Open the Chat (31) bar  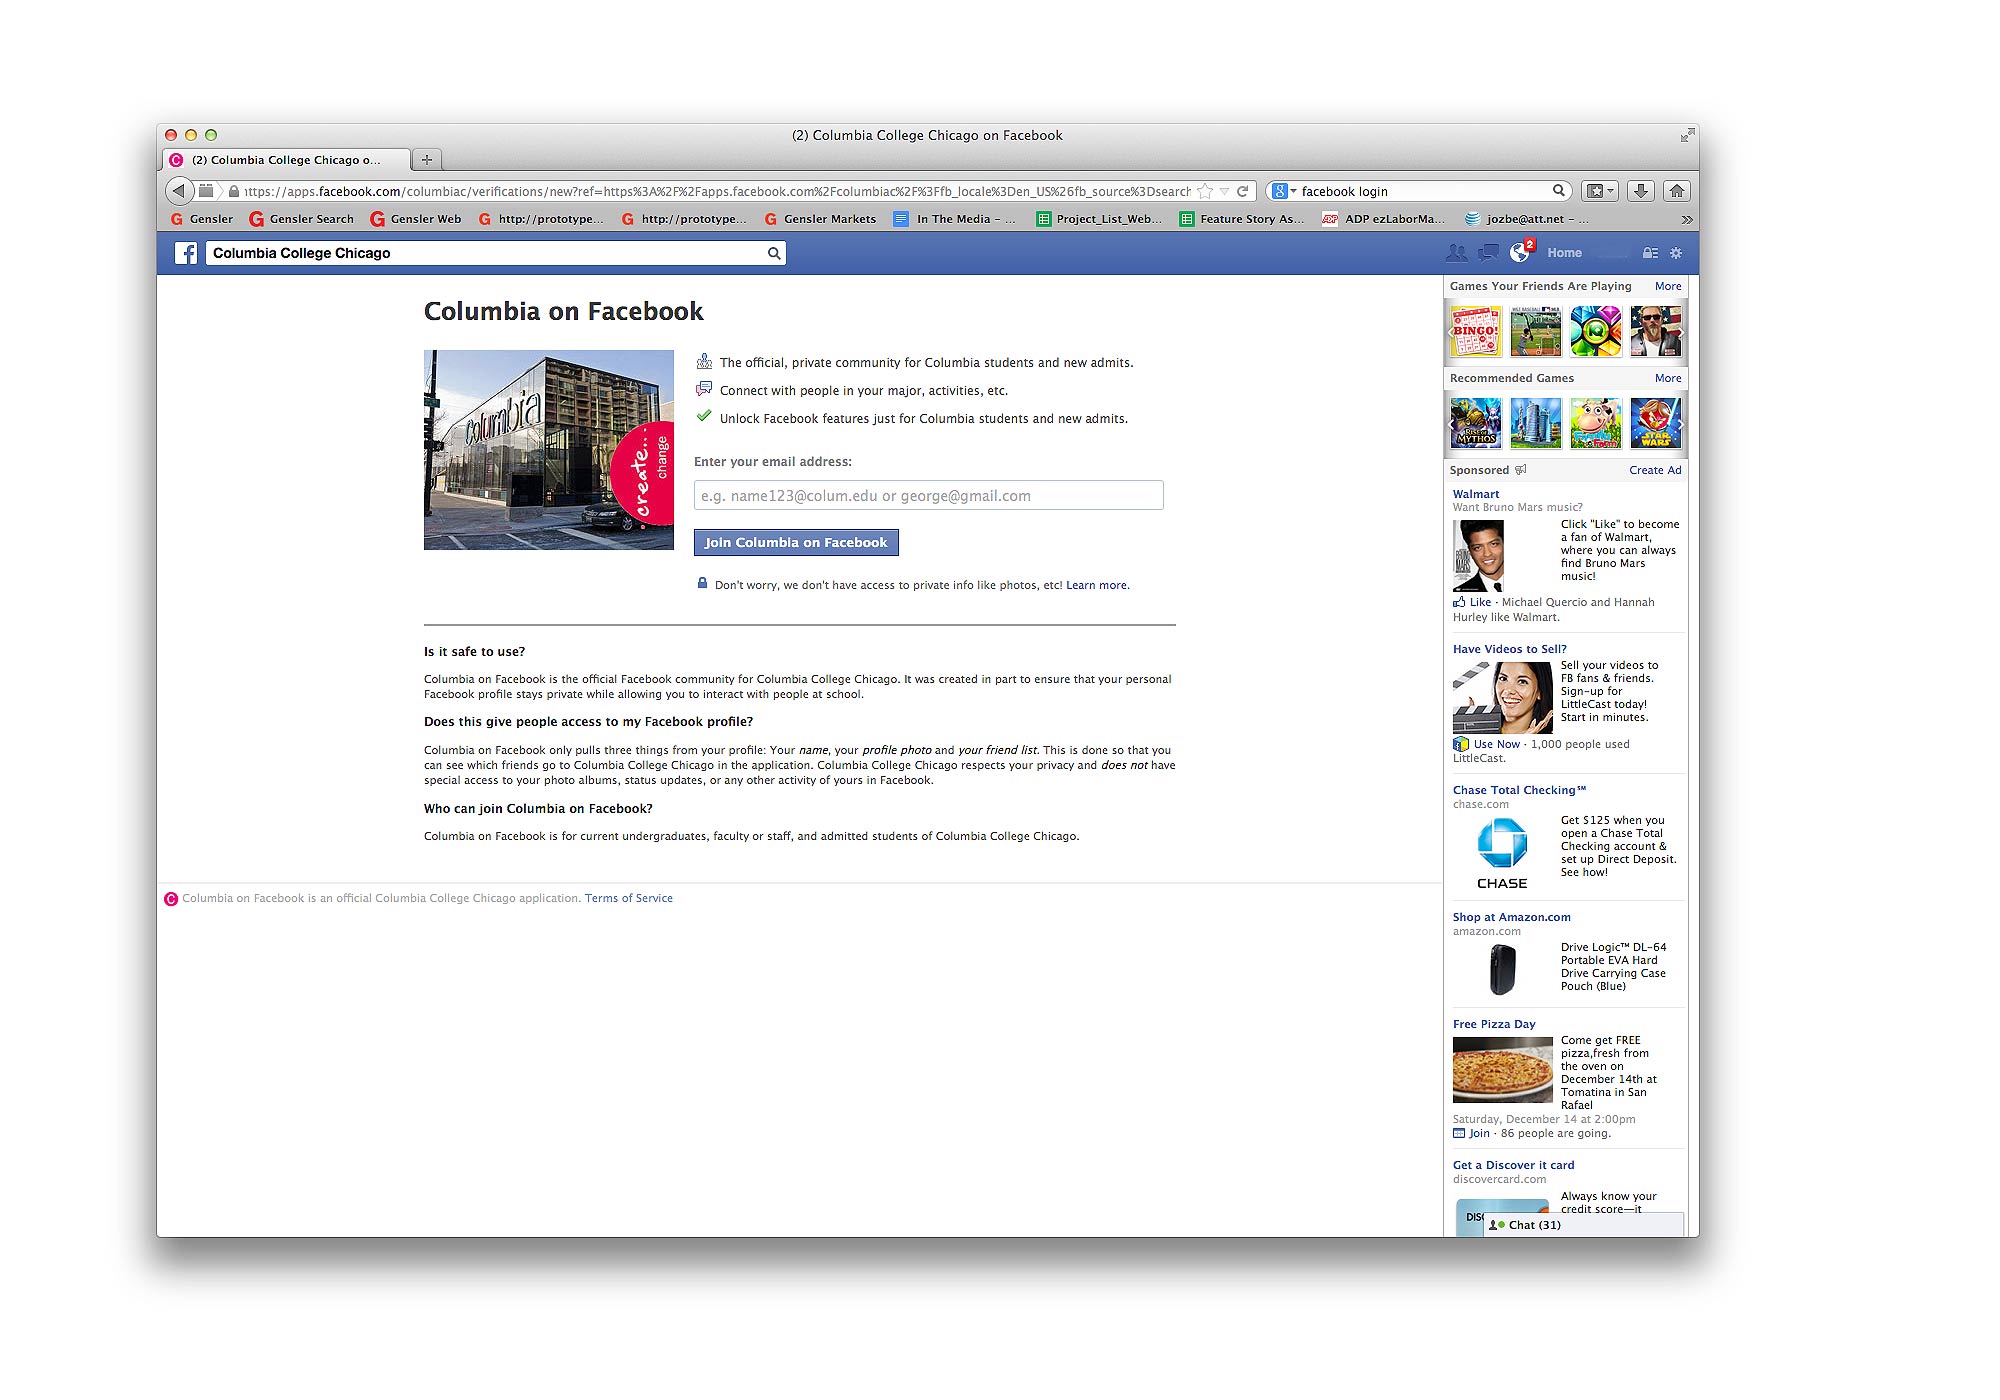pos(1584,1225)
